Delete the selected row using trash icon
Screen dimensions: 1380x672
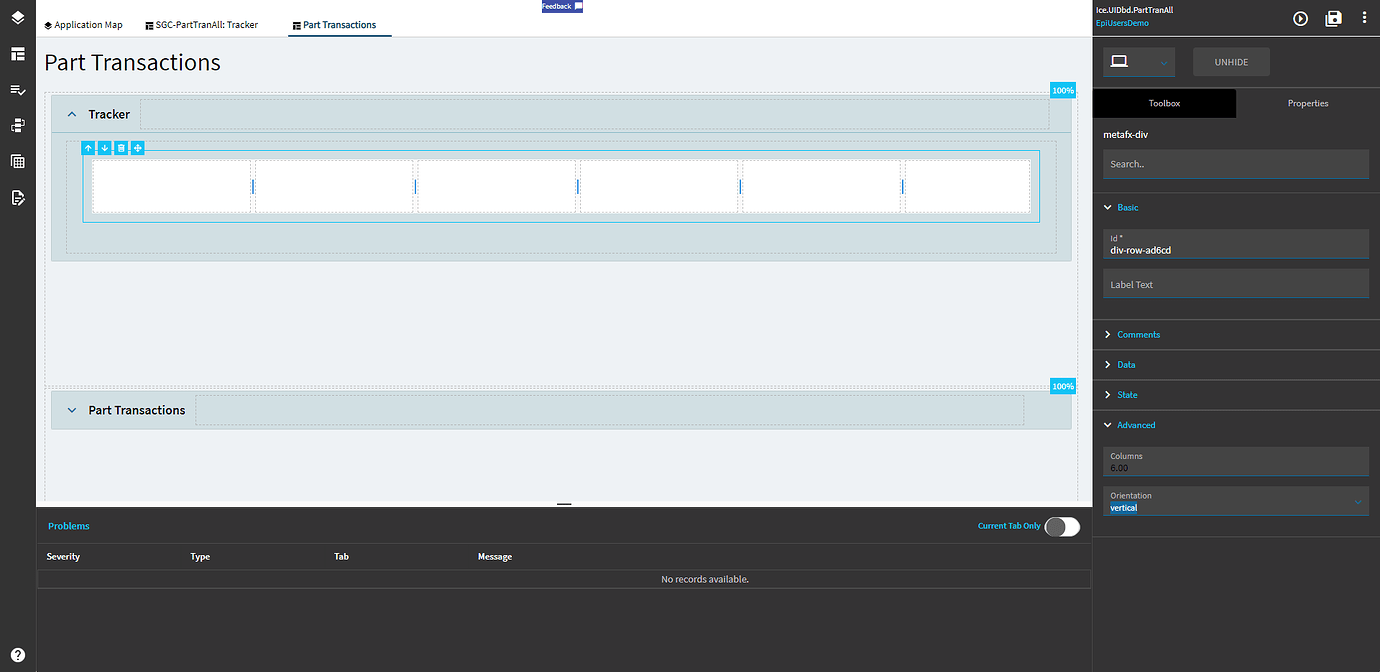(121, 148)
